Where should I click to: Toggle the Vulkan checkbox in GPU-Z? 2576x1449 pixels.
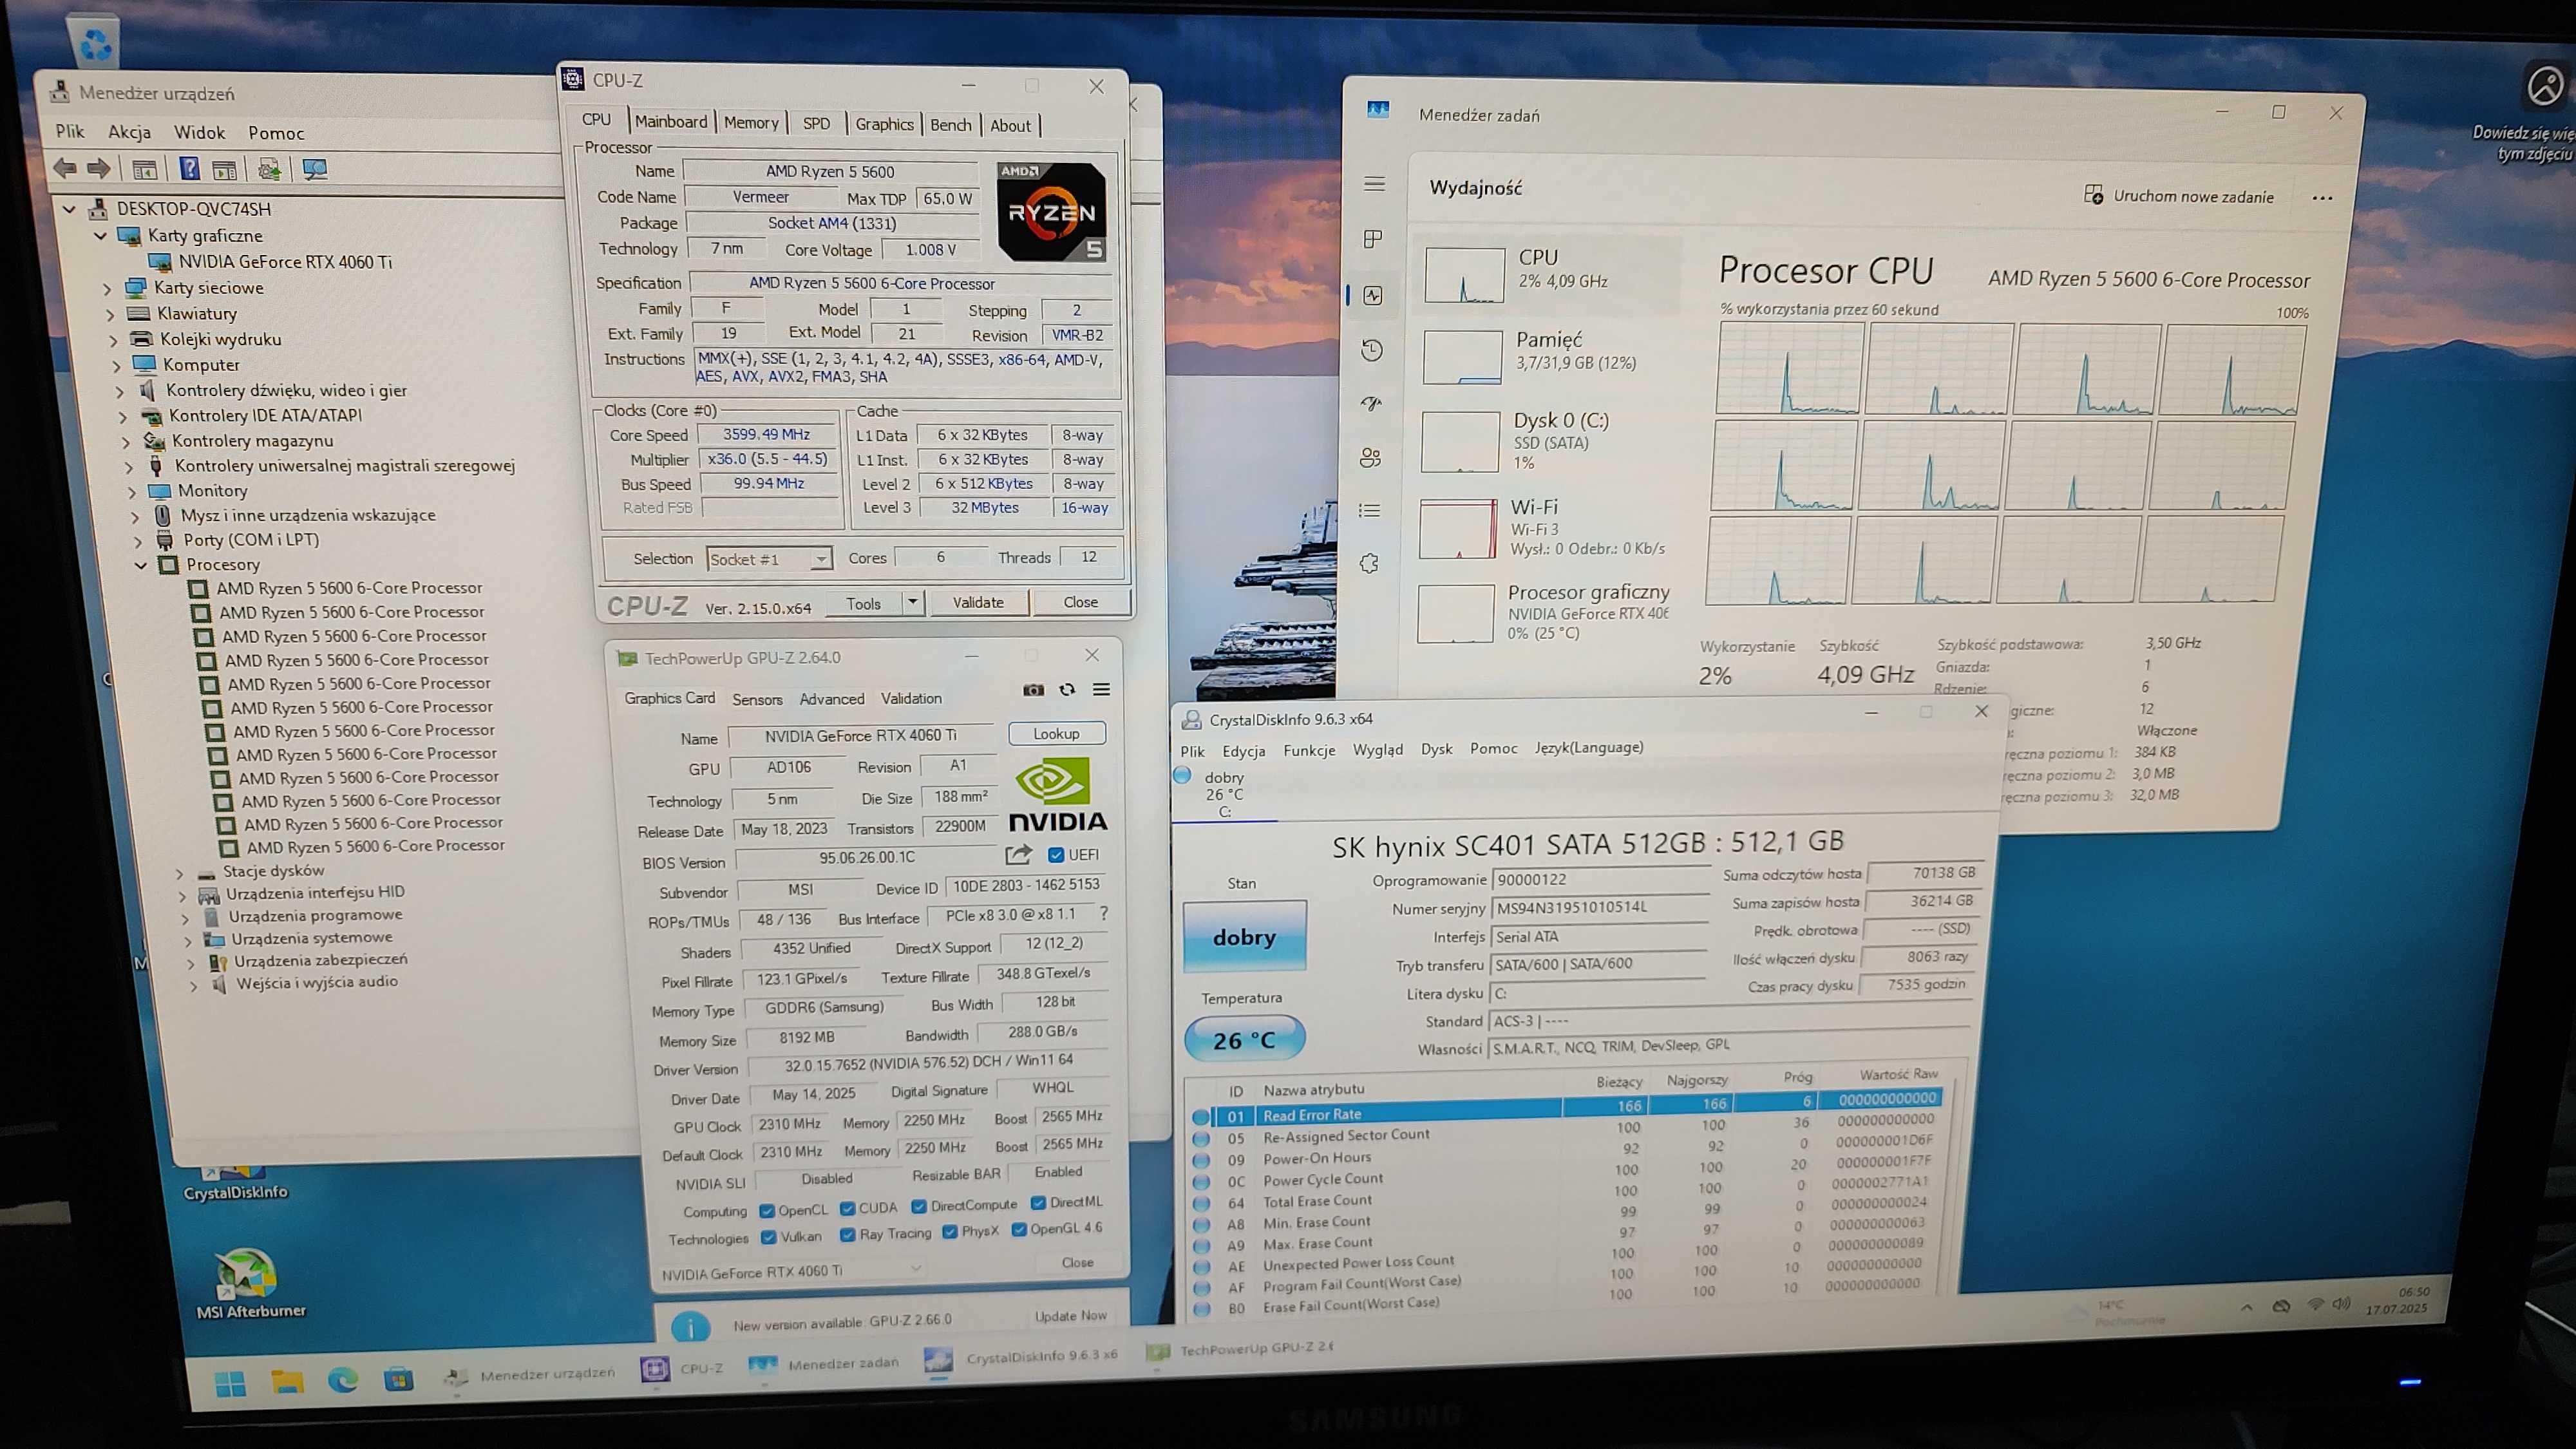pyautogui.click(x=768, y=1237)
